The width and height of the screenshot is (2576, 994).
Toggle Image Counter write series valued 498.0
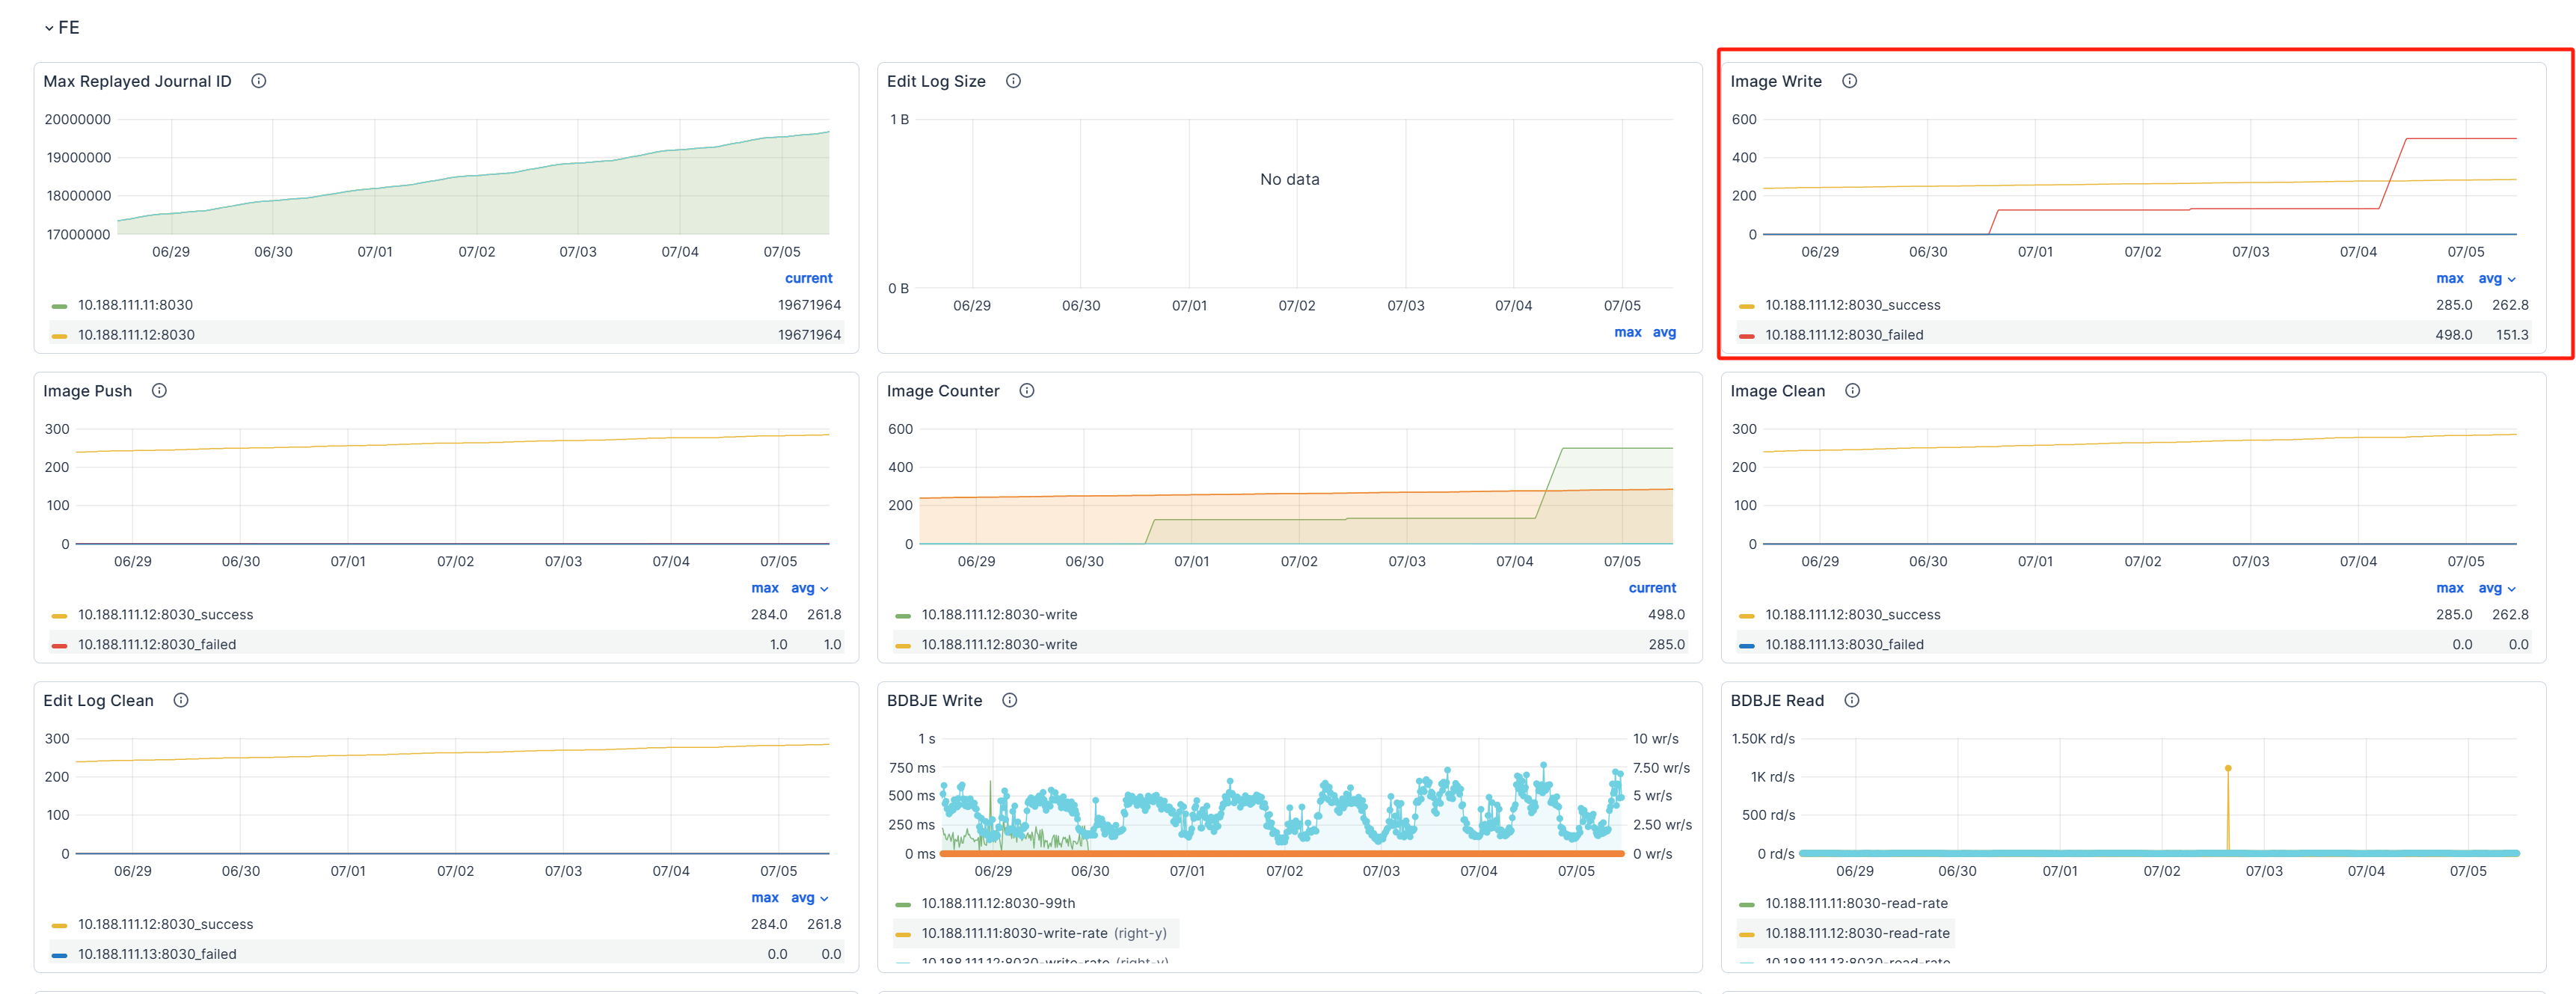click(999, 615)
